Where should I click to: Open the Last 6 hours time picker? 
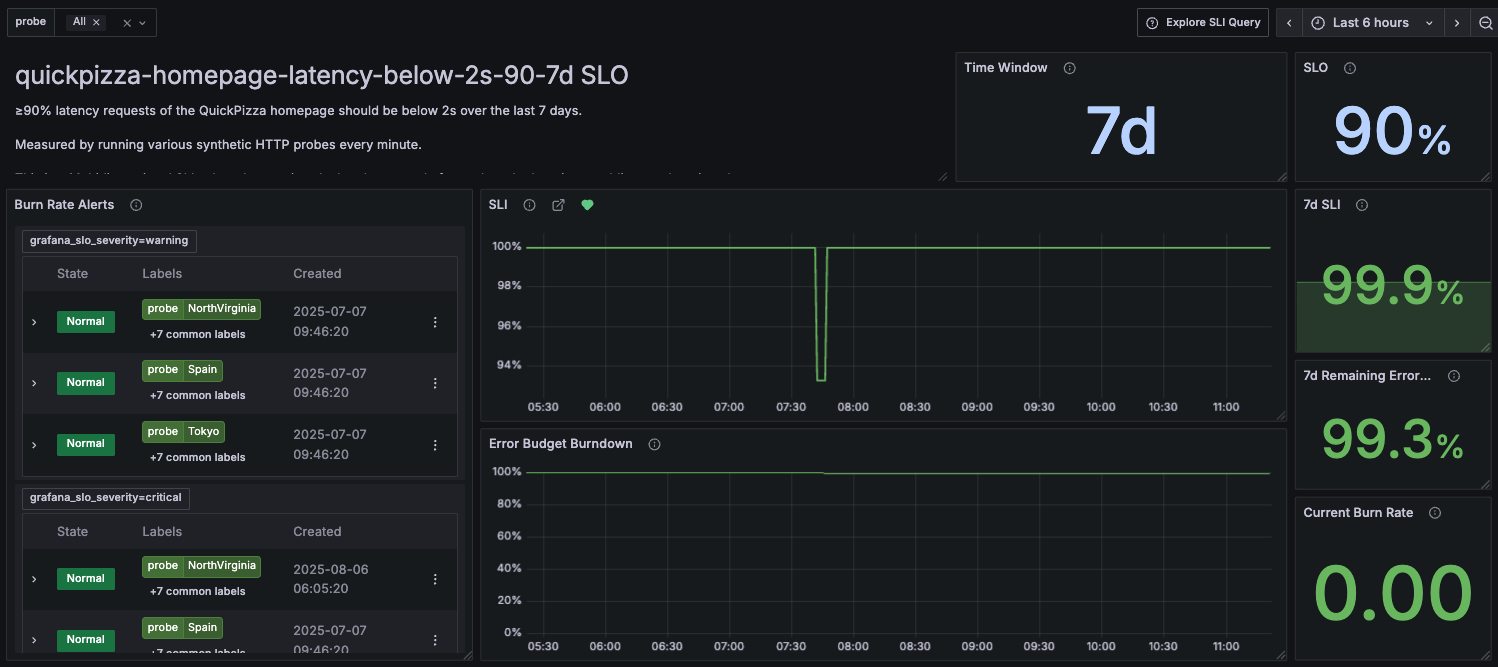1371,23
